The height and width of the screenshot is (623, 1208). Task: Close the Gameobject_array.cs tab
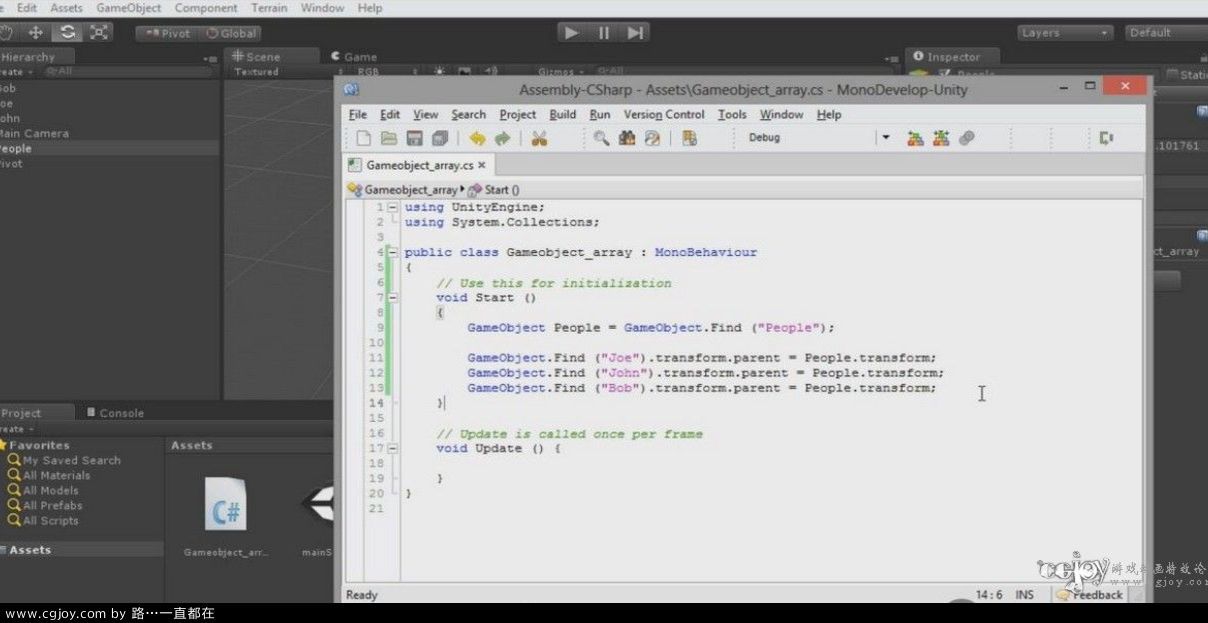pyautogui.click(x=482, y=166)
